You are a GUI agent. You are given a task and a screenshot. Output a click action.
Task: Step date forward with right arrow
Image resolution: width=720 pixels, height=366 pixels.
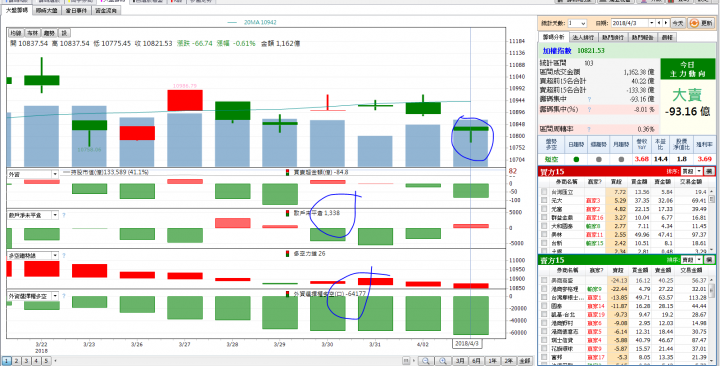click(x=665, y=23)
